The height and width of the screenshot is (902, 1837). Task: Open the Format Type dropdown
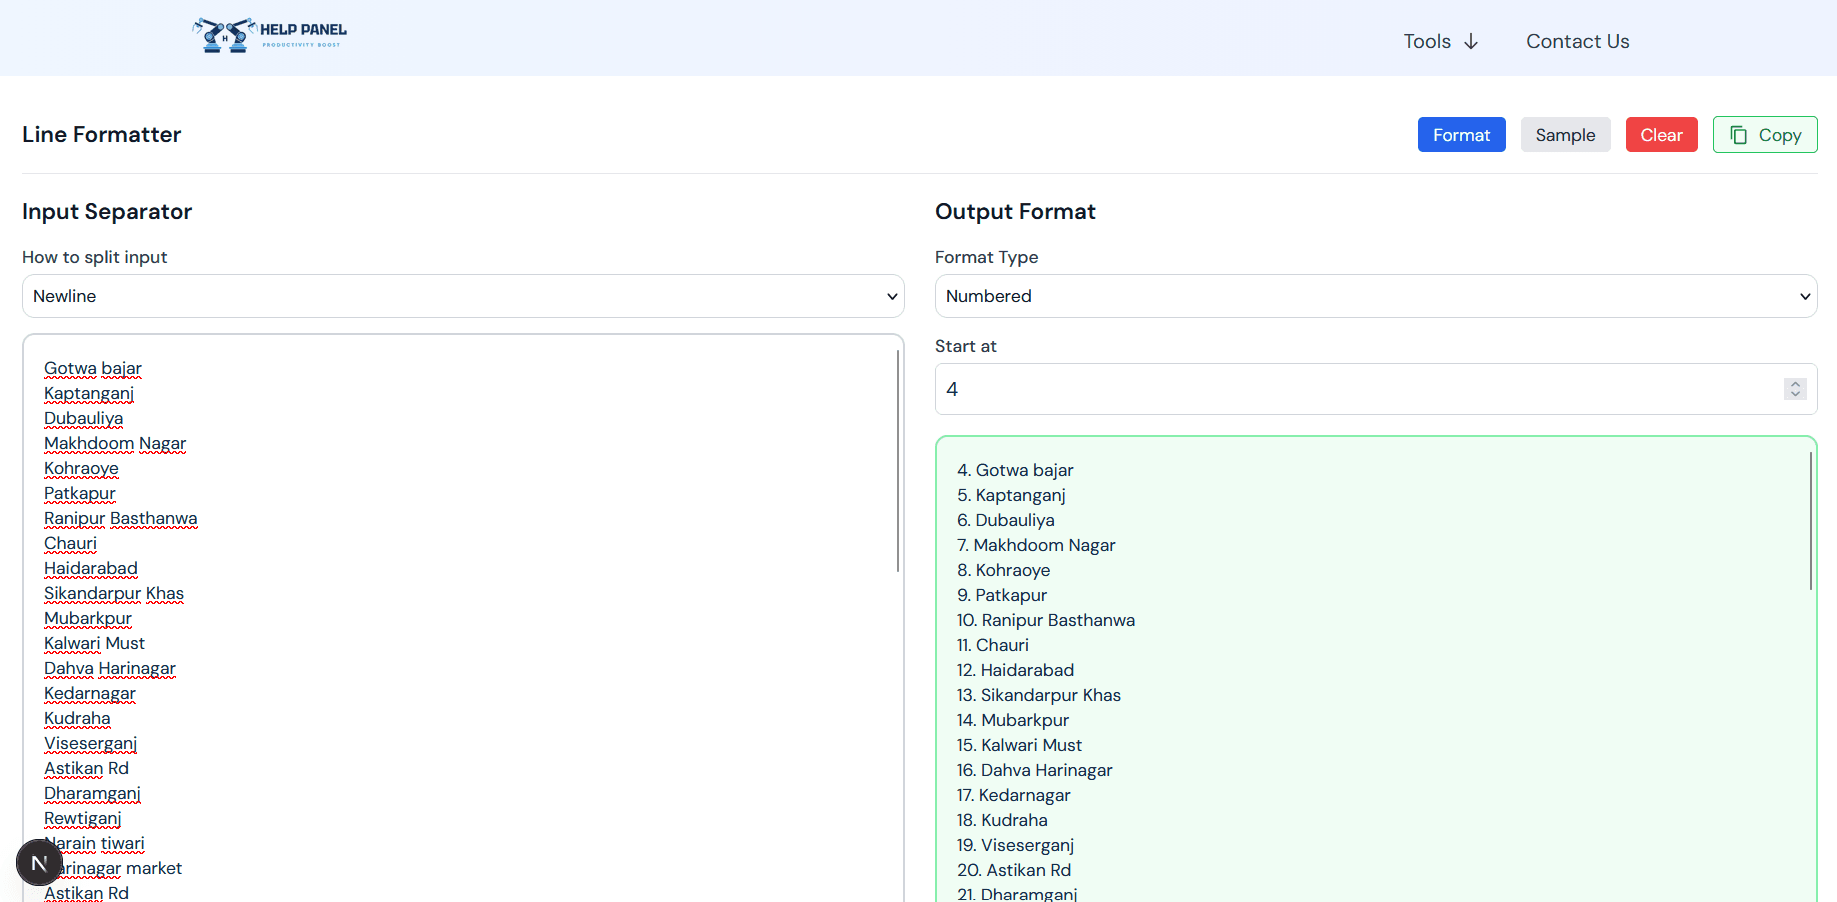1375,296
